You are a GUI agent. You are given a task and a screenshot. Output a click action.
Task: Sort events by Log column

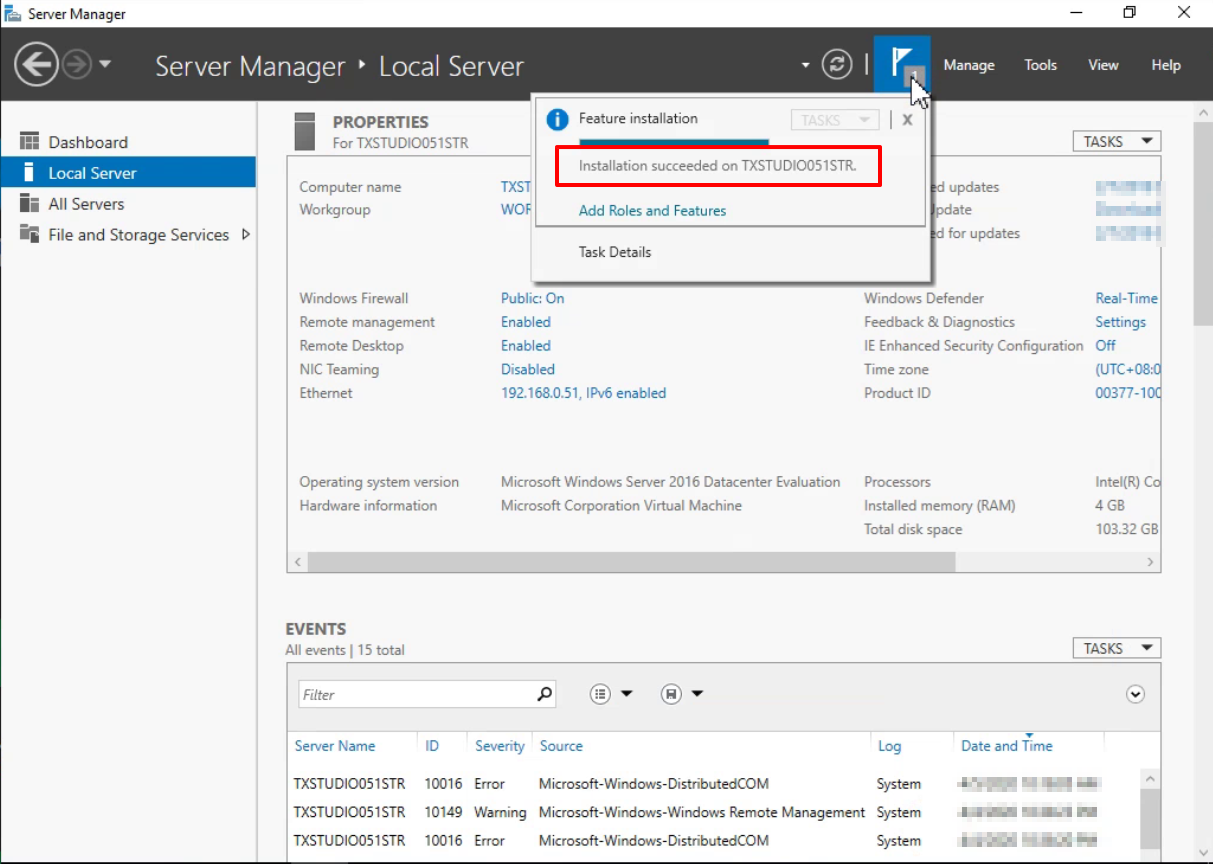click(889, 746)
